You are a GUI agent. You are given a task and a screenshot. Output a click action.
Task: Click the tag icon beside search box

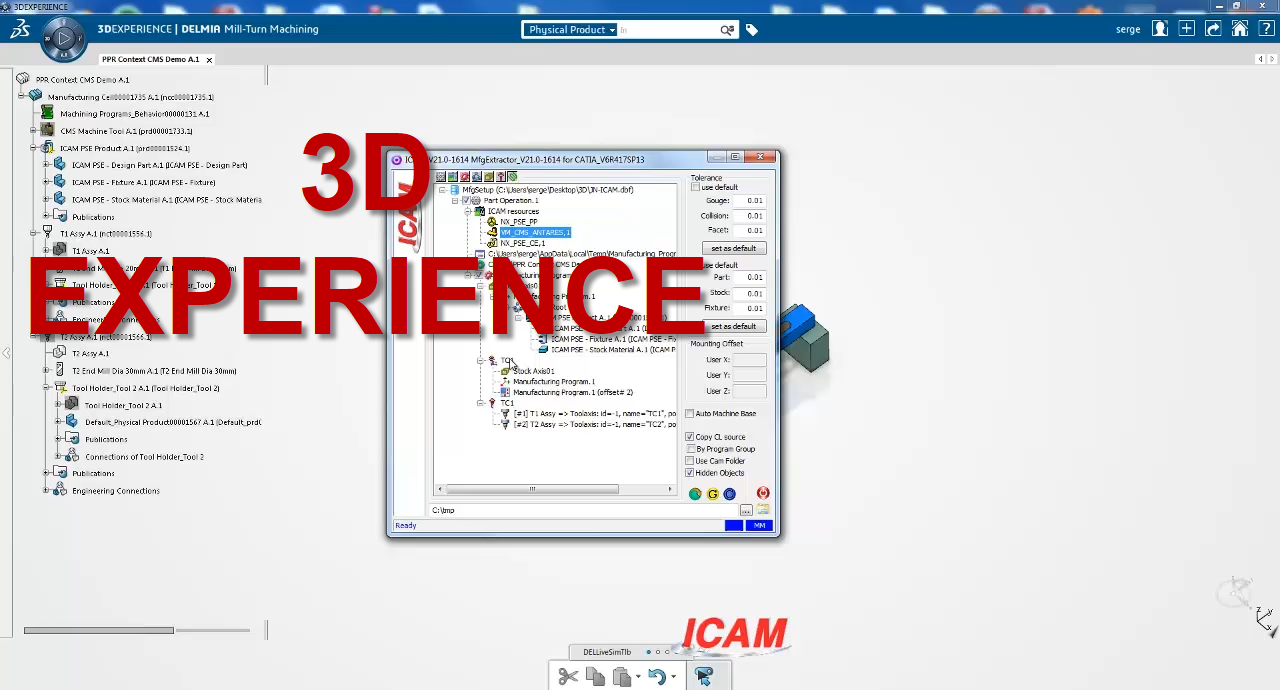(752, 30)
